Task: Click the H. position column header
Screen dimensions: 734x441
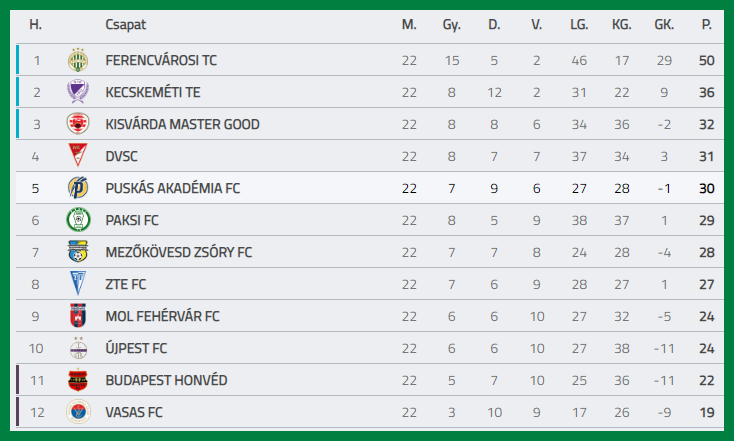Action: point(36,24)
